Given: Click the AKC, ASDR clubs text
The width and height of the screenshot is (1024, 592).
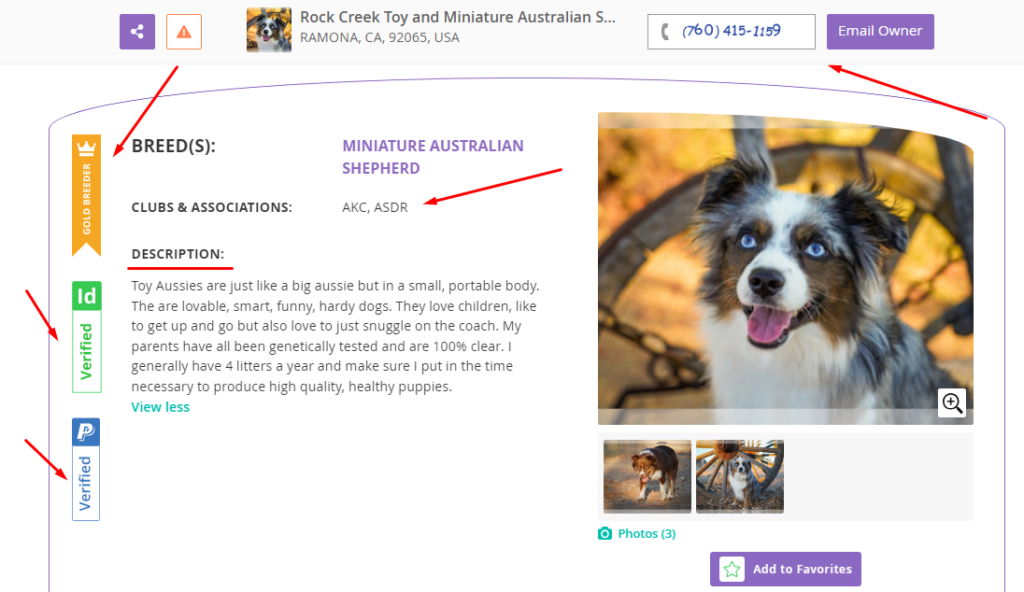Looking at the screenshot, I should [x=375, y=207].
